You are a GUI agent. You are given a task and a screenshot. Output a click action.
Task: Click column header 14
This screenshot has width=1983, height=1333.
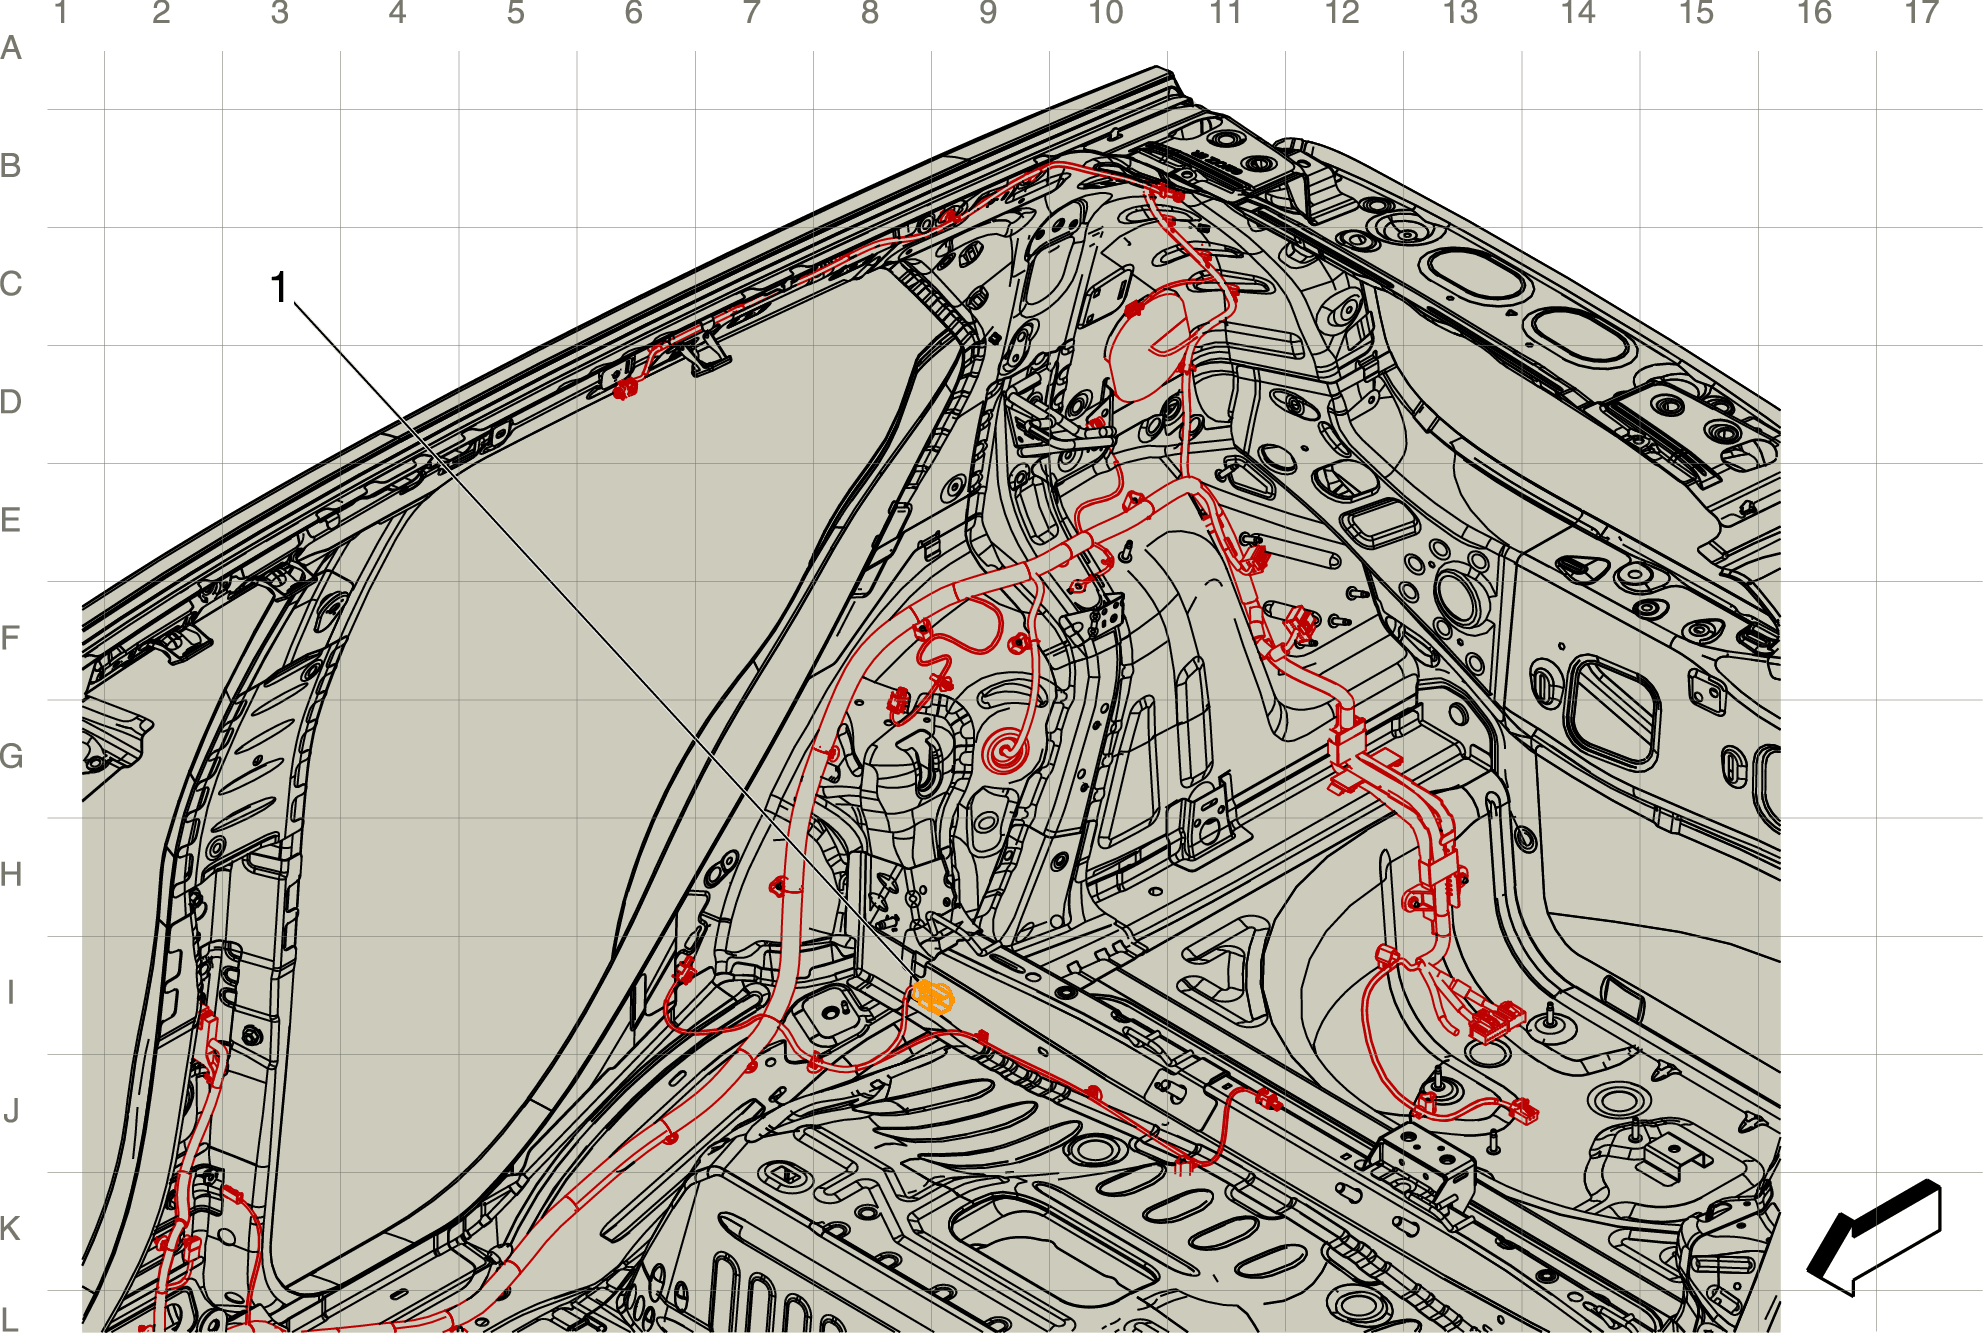(x=1578, y=13)
